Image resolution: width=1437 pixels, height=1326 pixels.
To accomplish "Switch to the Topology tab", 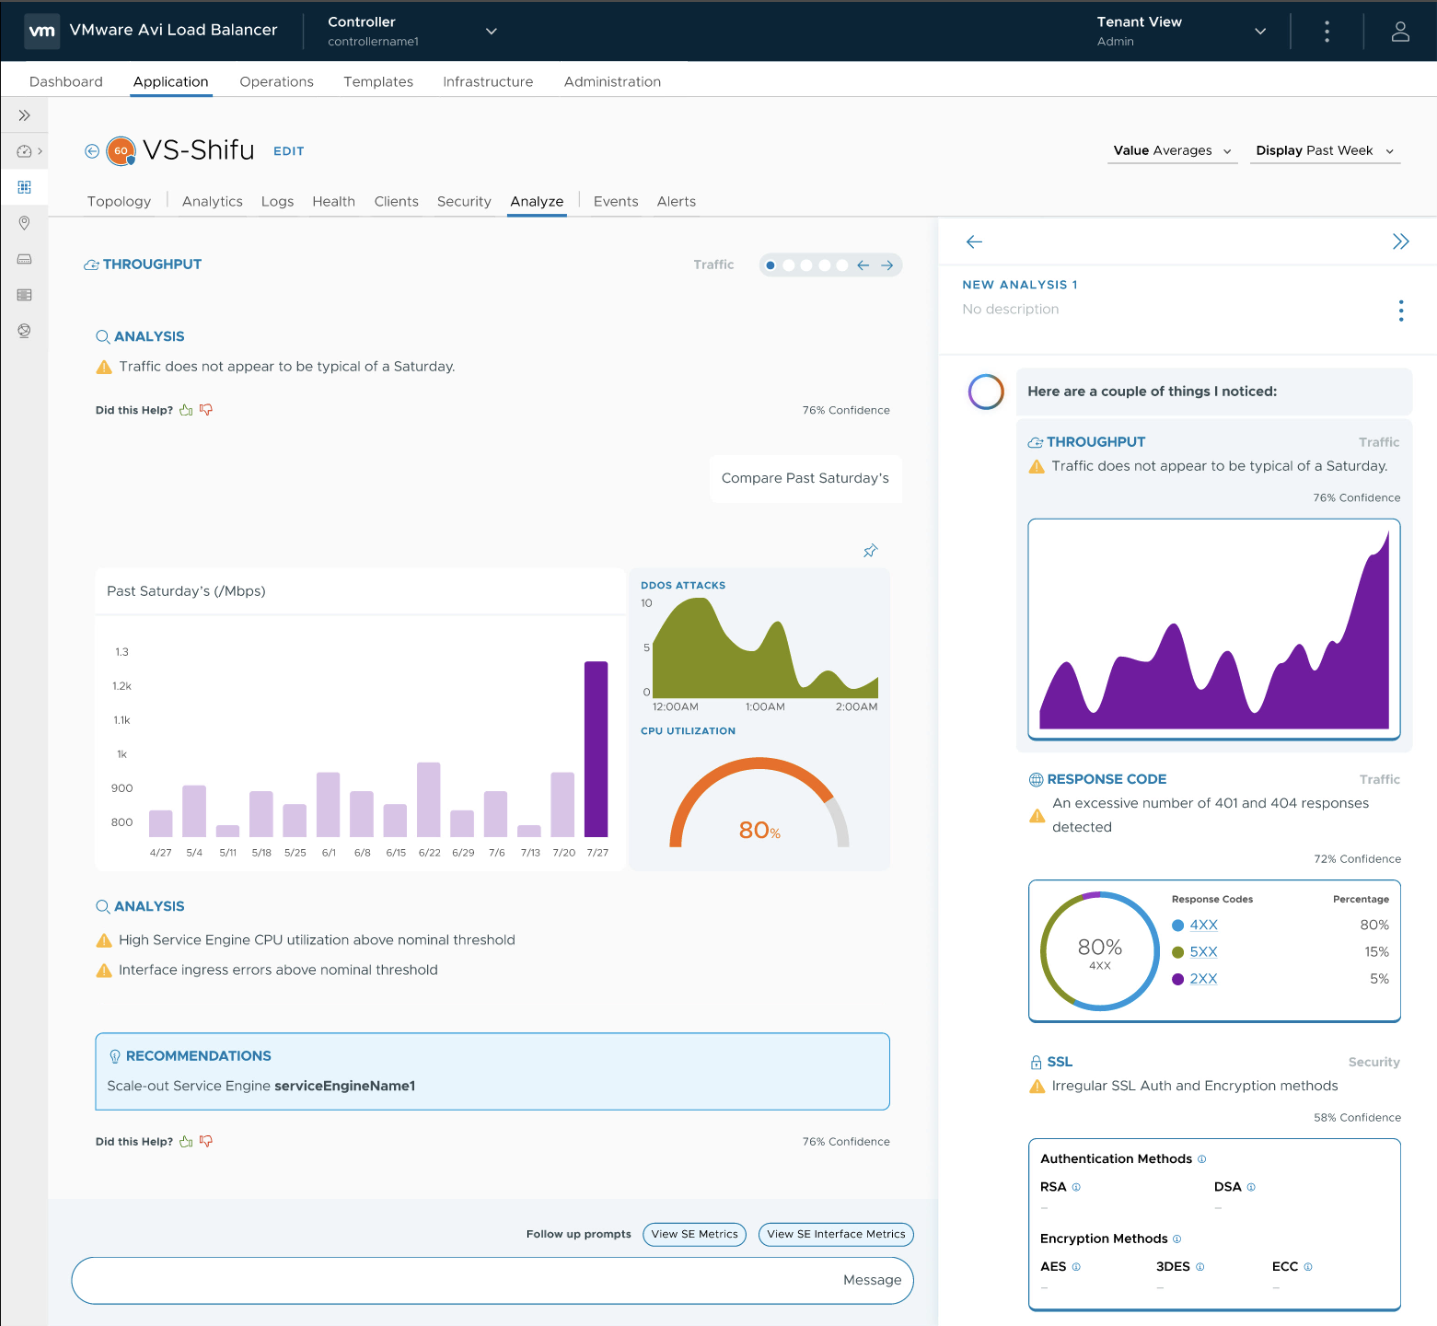I will (x=119, y=202).
